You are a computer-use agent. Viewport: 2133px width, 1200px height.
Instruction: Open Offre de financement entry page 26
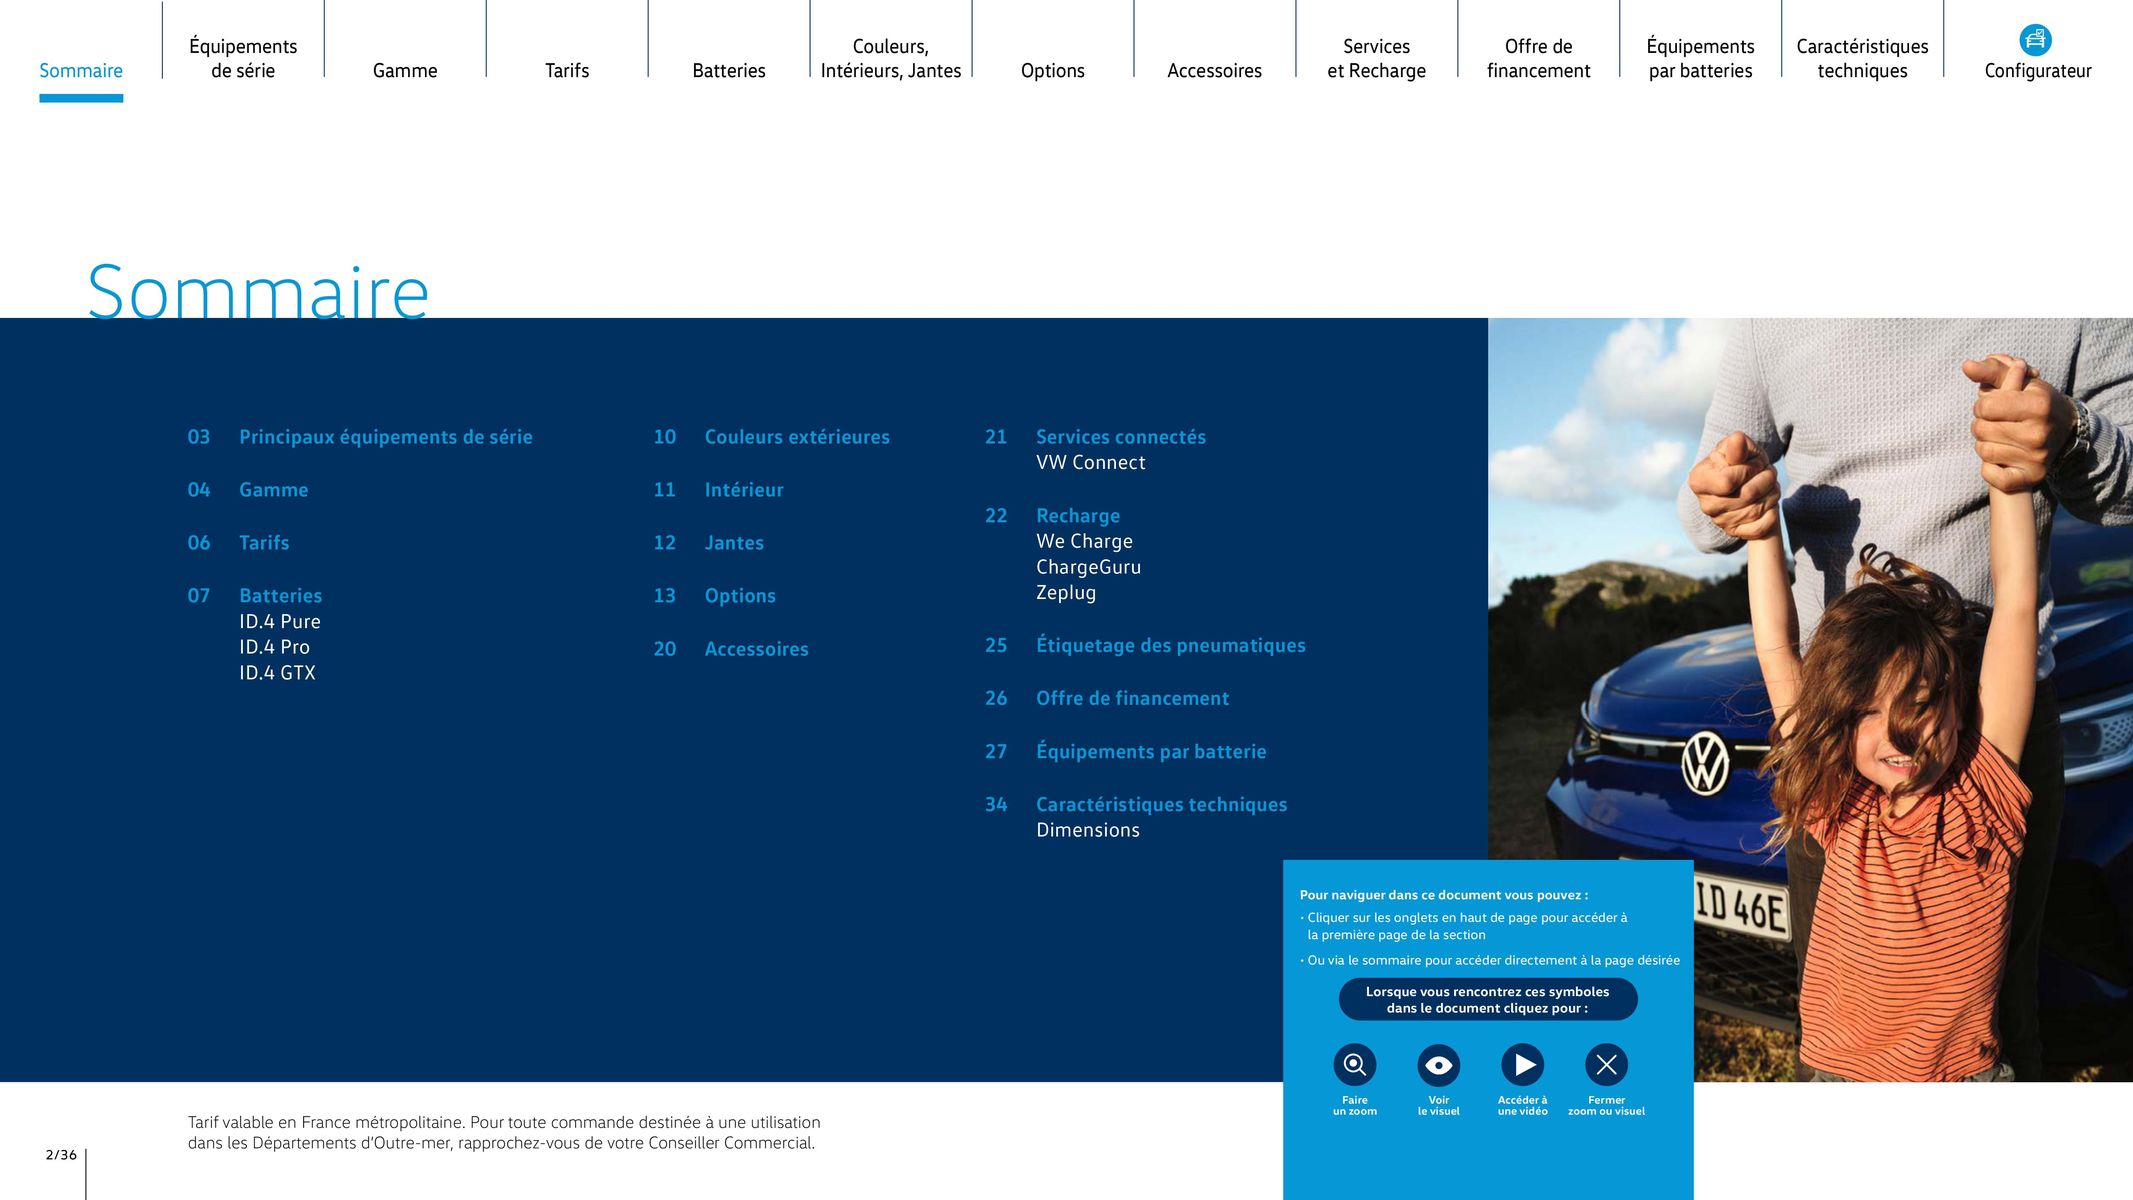(x=1133, y=699)
